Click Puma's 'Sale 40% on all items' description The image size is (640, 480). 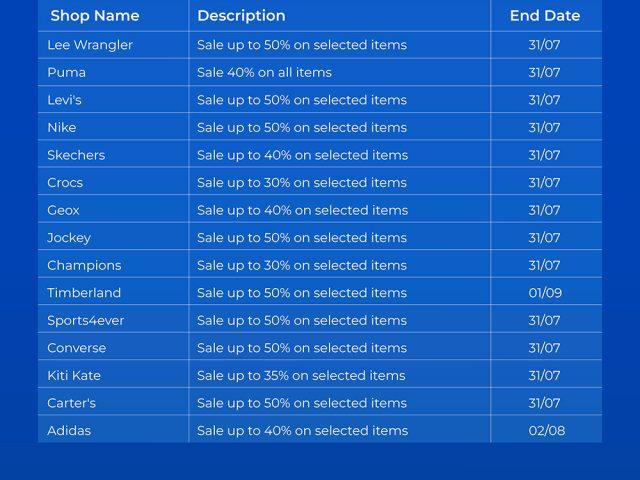[x=264, y=73]
